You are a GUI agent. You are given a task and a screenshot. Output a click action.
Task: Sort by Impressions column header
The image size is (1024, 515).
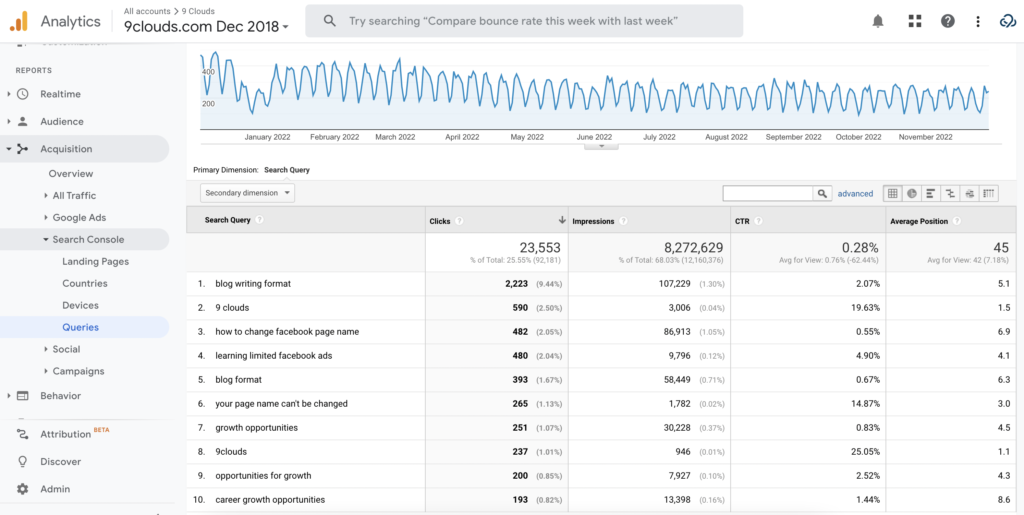(593, 221)
